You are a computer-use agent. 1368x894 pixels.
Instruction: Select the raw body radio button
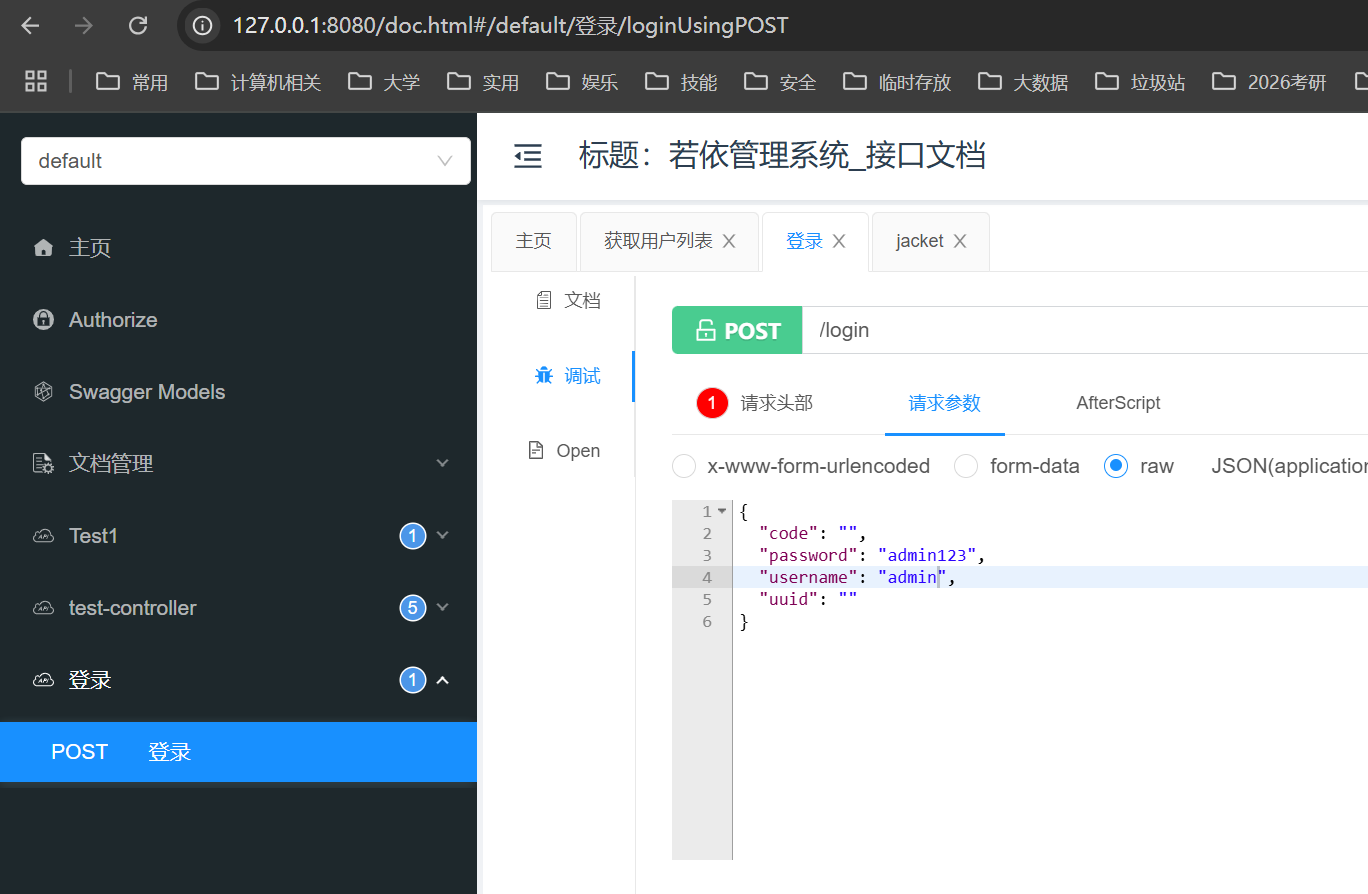click(1116, 466)
